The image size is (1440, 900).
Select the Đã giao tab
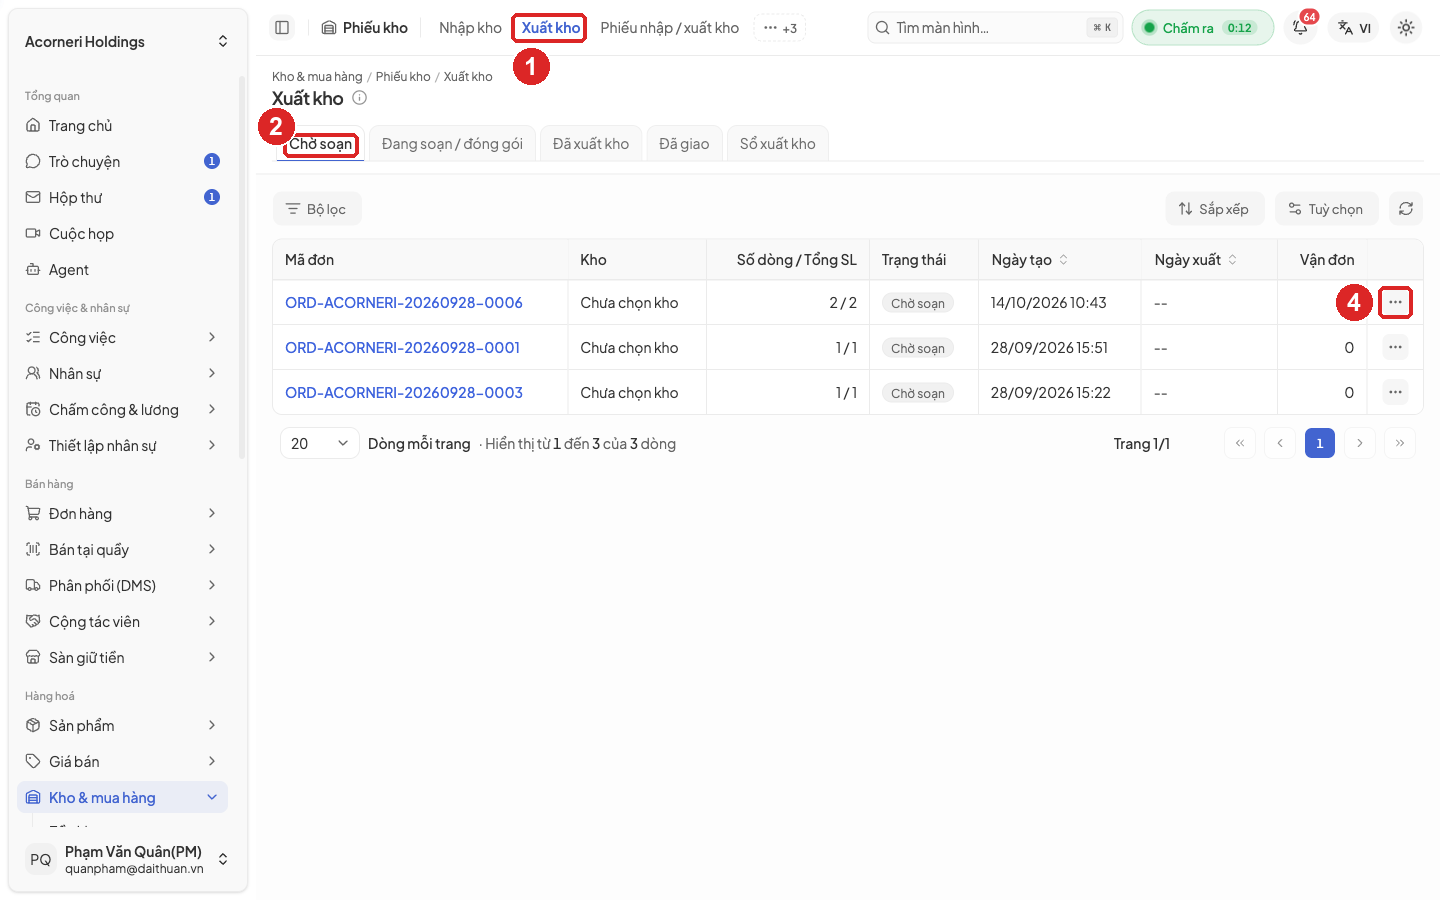click(684, 144)
